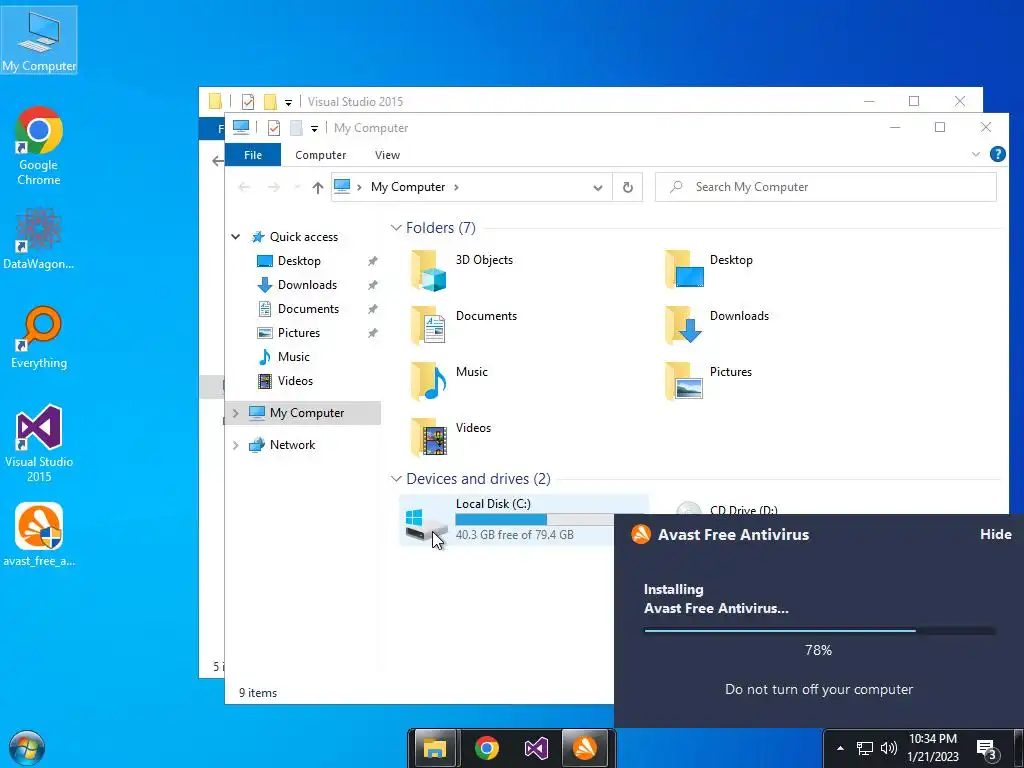Image resolution: width=1024 pixels, height=768 pixels.
Task: Collapse the Folders (7) group
Action: [x=396, y=227]
